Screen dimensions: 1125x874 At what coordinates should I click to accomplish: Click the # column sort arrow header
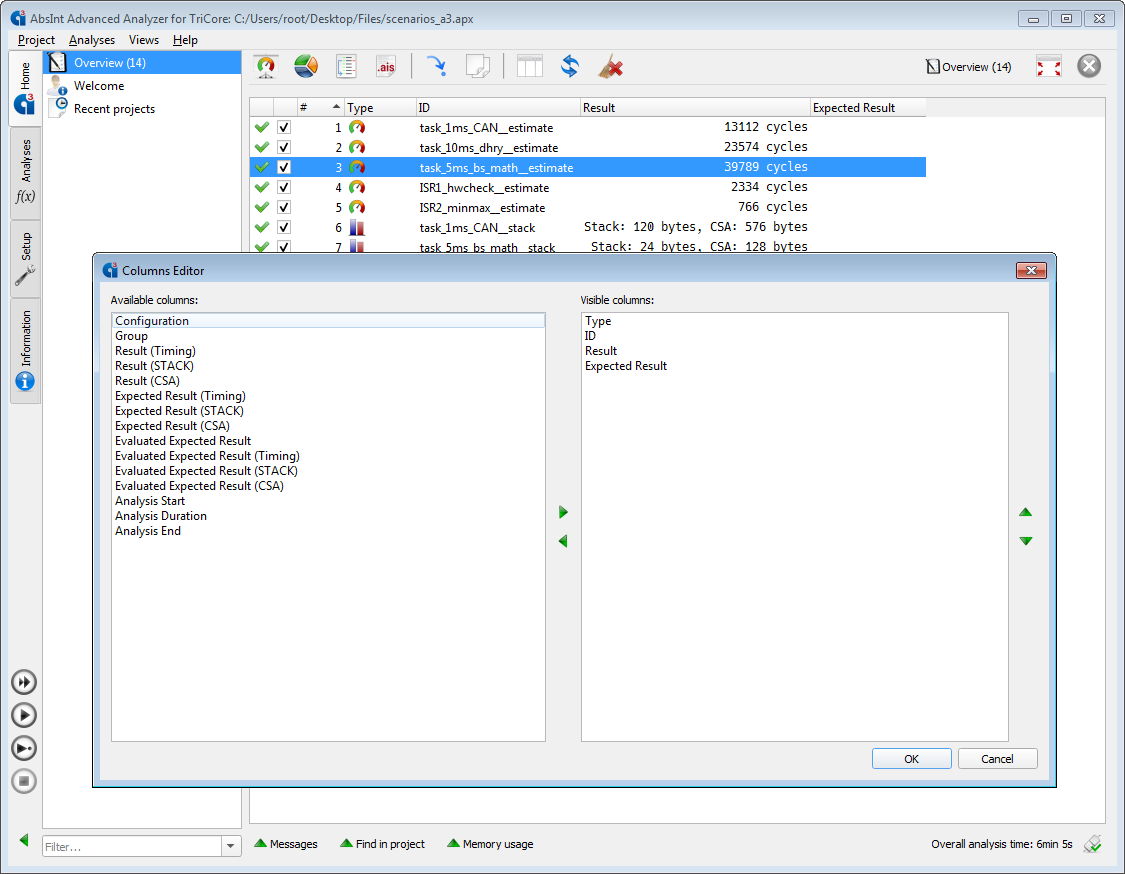(x=320, y=108)
